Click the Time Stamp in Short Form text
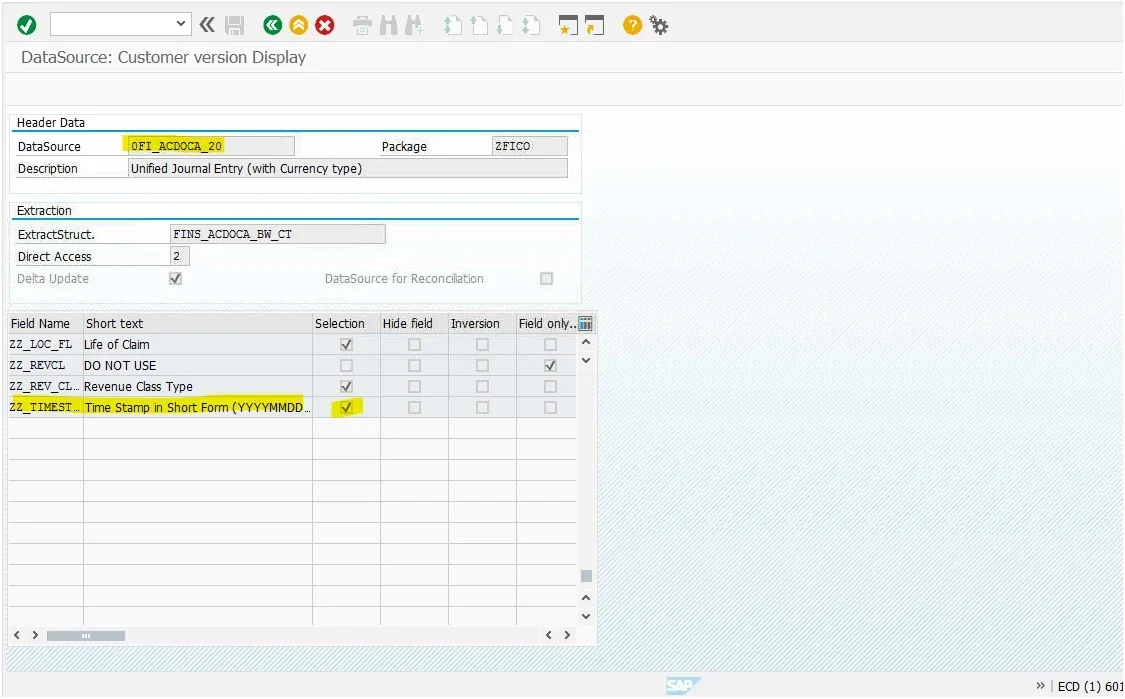 pos(197,408)
